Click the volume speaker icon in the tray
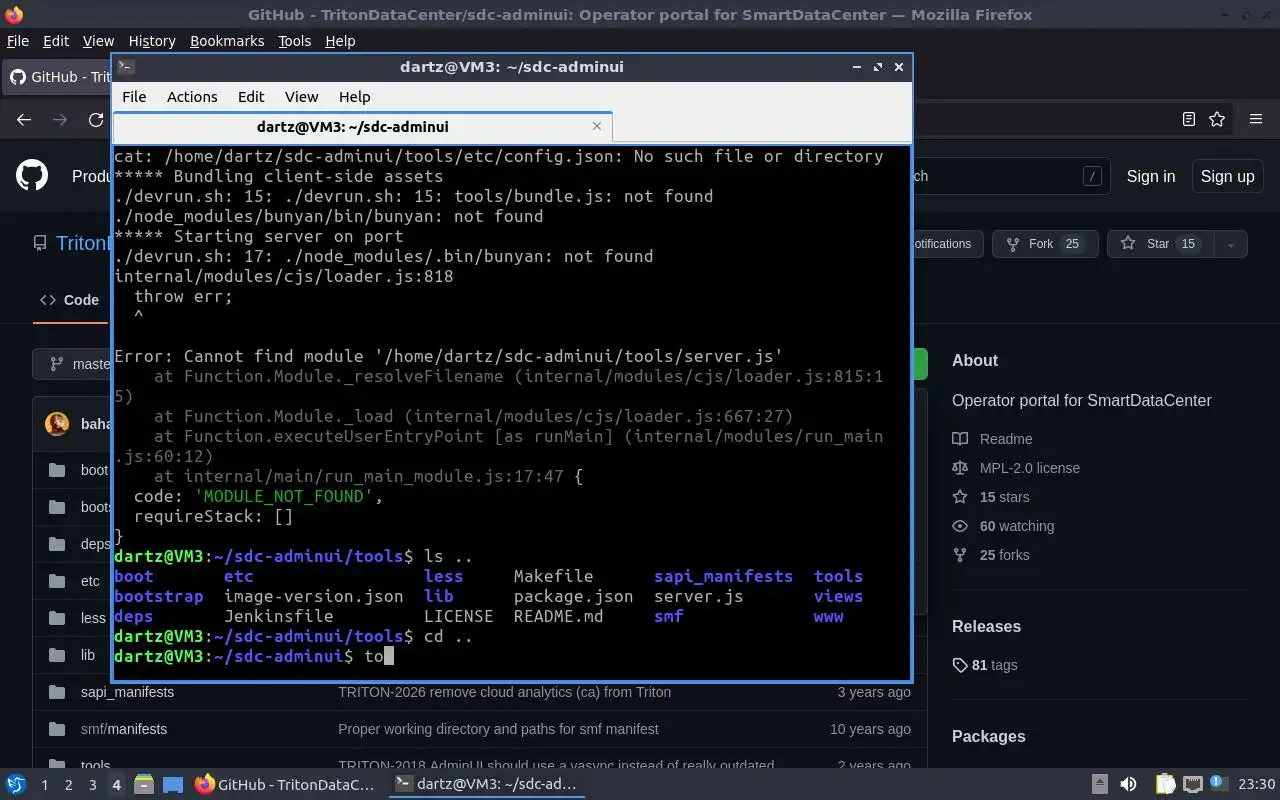 coord(1128,784)
